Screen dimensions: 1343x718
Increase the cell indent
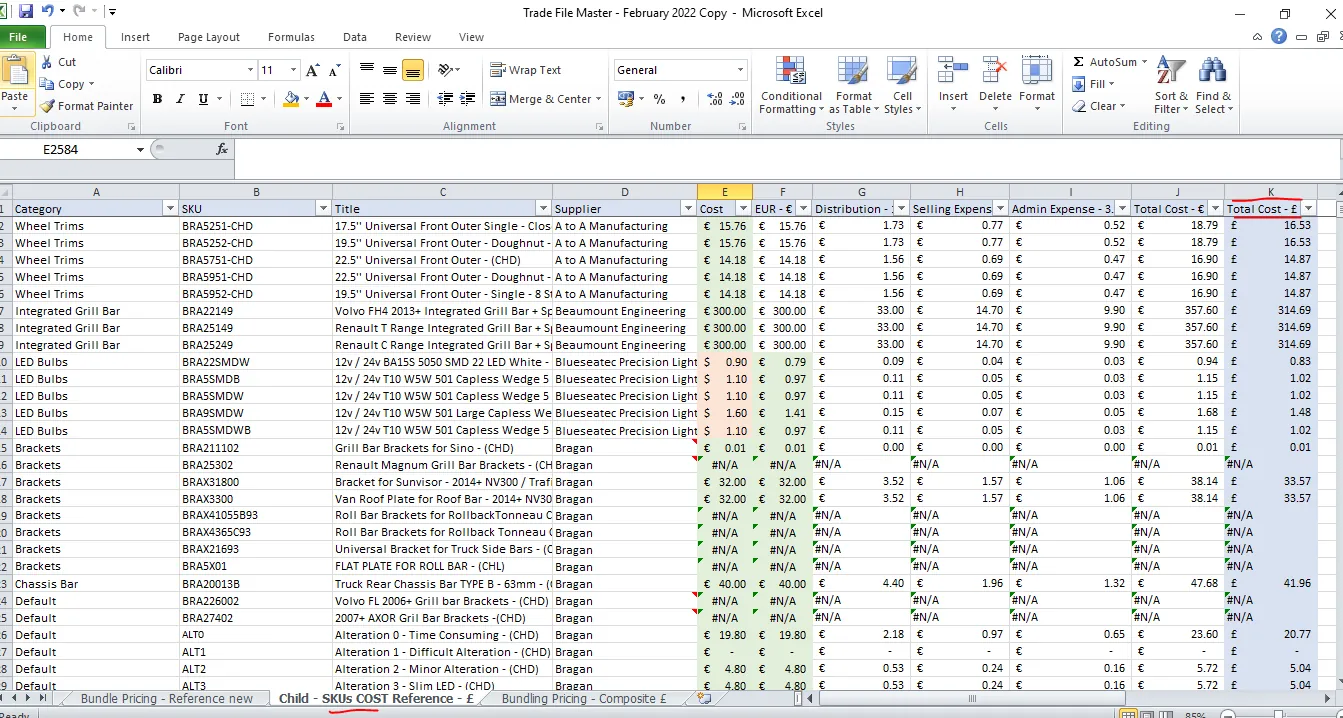(468, 99)
